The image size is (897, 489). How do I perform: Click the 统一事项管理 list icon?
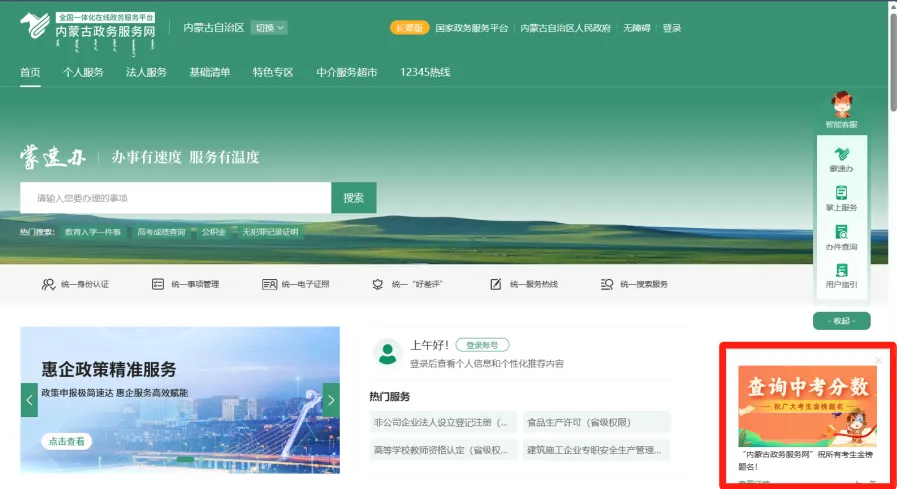click(158, 284)
